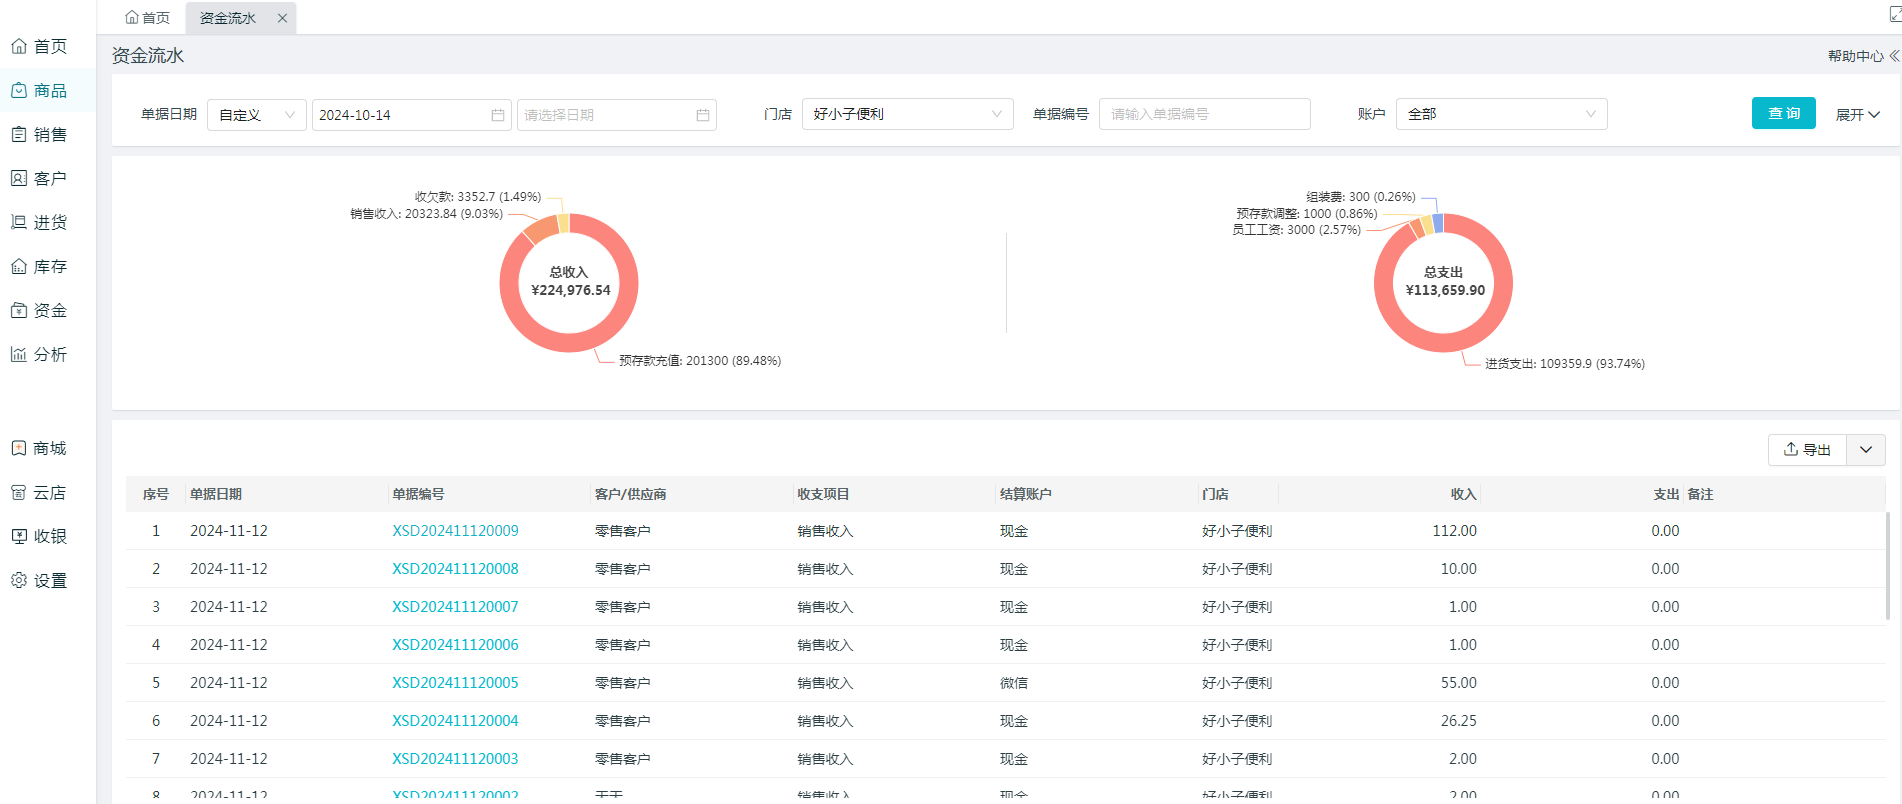Click the 导出 button
The image size is (1902, 804).
[1808, 450]
